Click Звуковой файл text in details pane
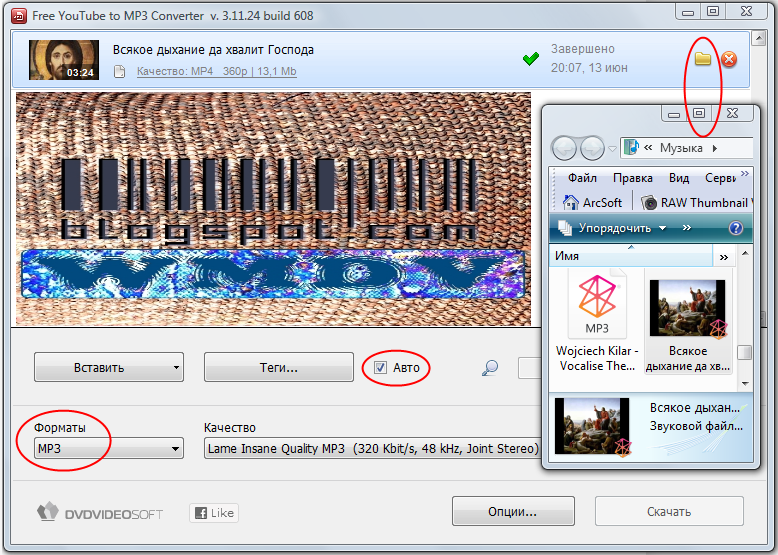The width and height of the screenshot is (778, 555). [696, 426]
